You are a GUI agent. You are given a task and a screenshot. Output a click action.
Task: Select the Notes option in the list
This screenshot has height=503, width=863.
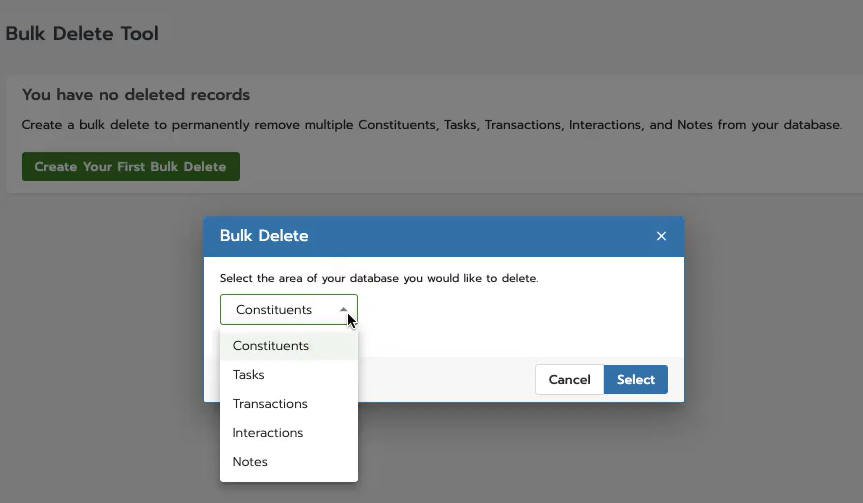coord(288,462)
